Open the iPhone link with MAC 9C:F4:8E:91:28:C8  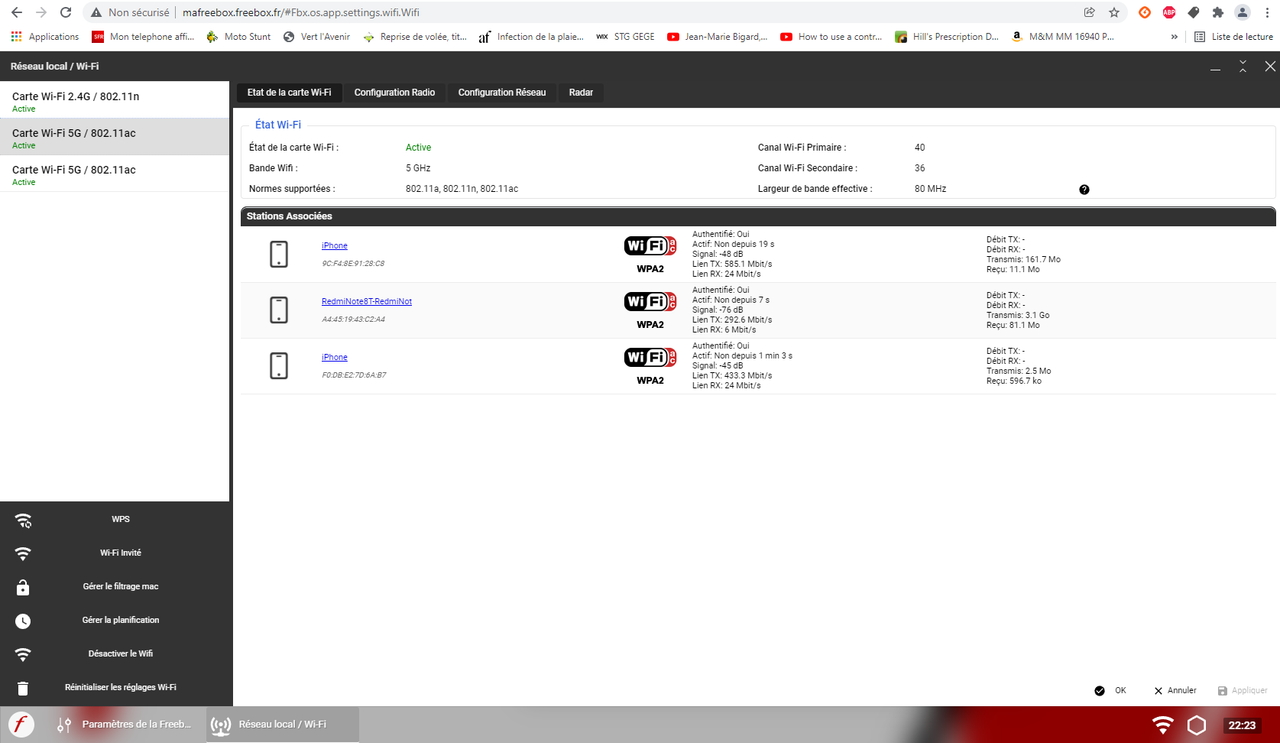[x=334, y=246]
